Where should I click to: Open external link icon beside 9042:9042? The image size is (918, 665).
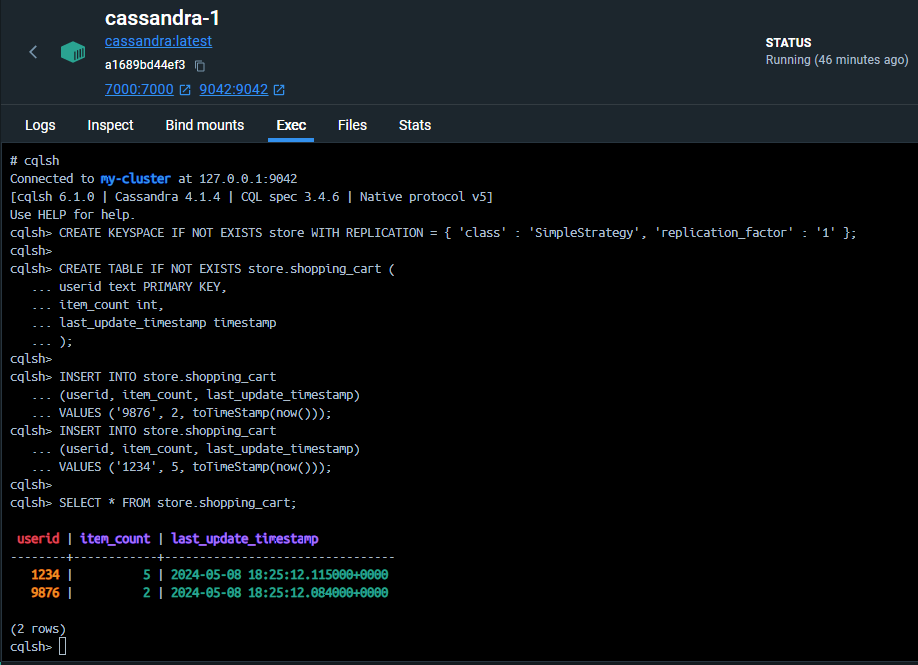[x=279, y=90]
